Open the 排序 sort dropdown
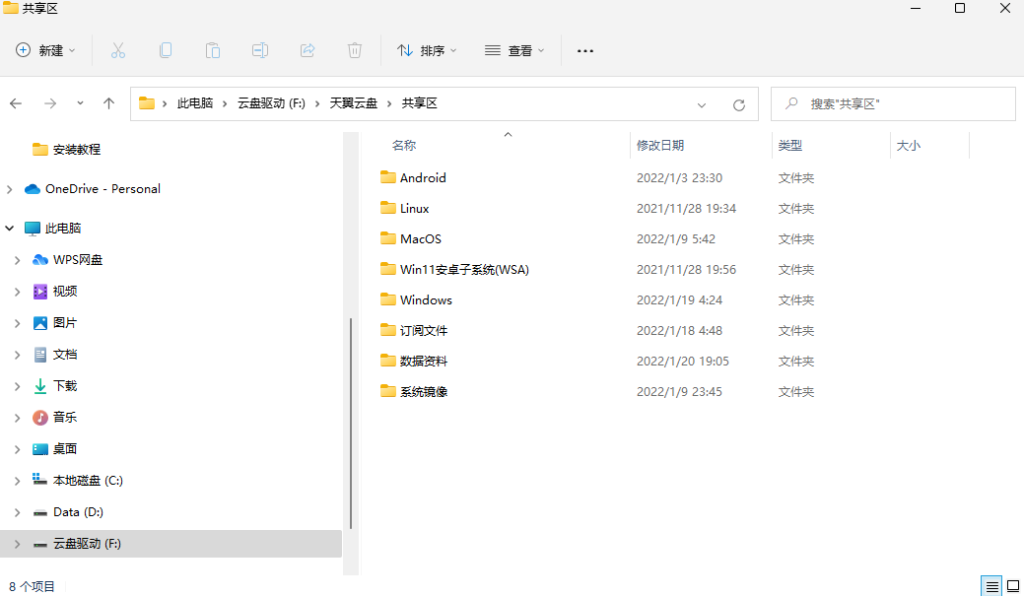The height and width of the screenshot is (596, 1024). point(427,50)
